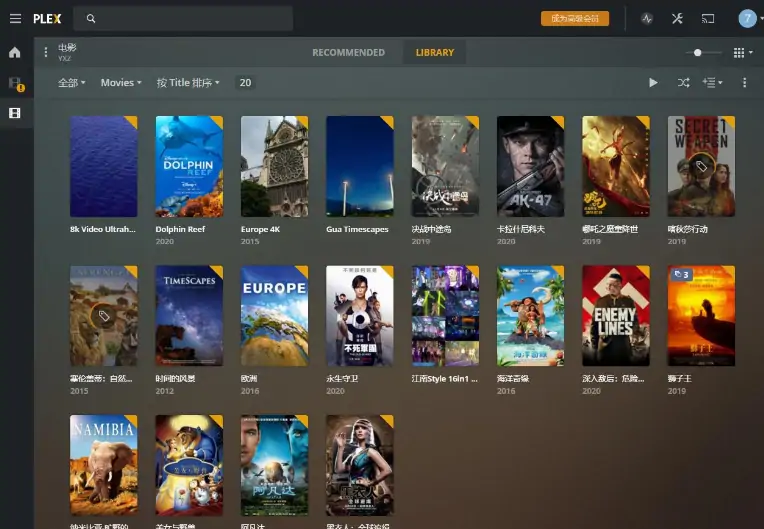Select the film movies library sidebar icon

click(x=15, y=113)
